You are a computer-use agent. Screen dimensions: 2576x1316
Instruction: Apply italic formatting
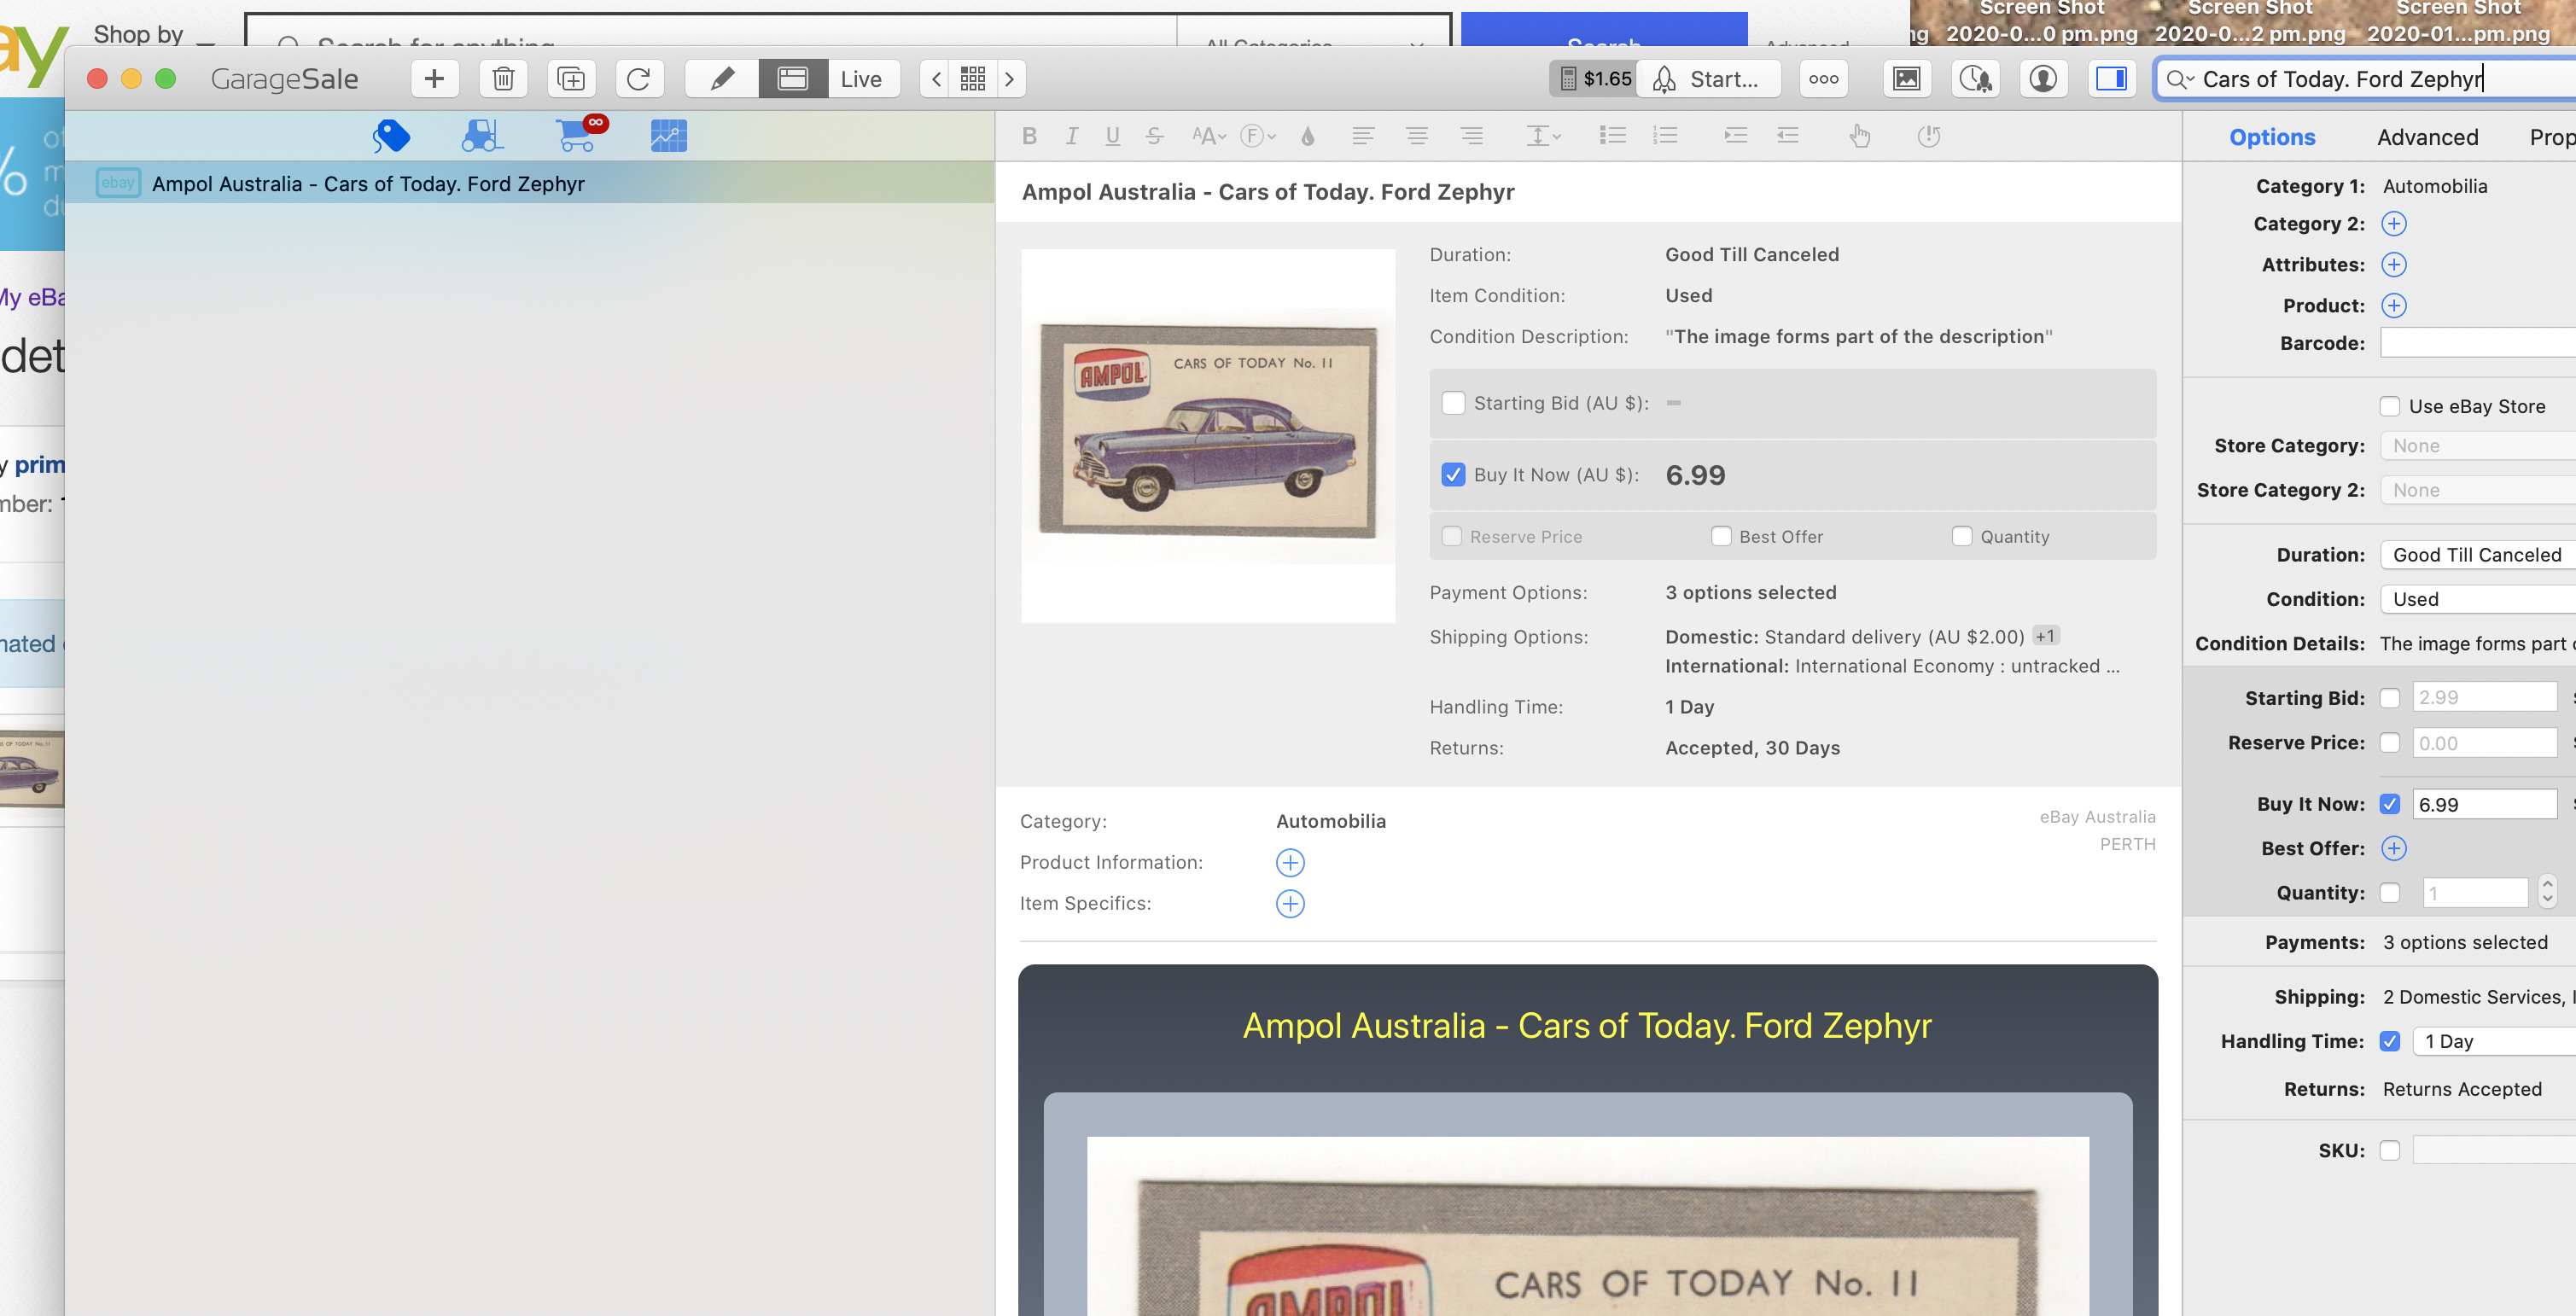click(x=1071, y=136)
